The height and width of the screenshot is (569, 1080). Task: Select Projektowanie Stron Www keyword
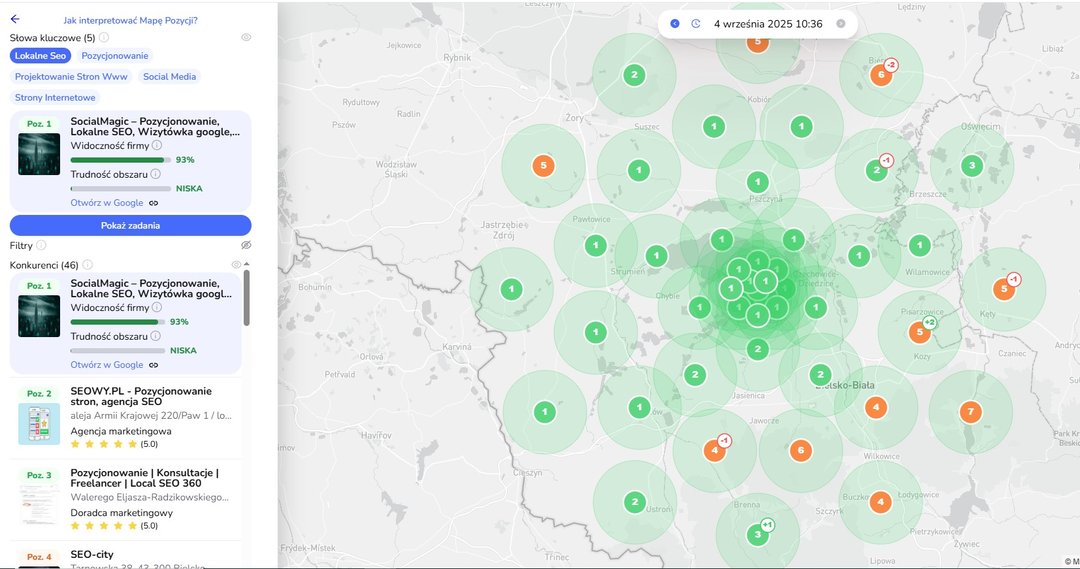click(71, 76)
